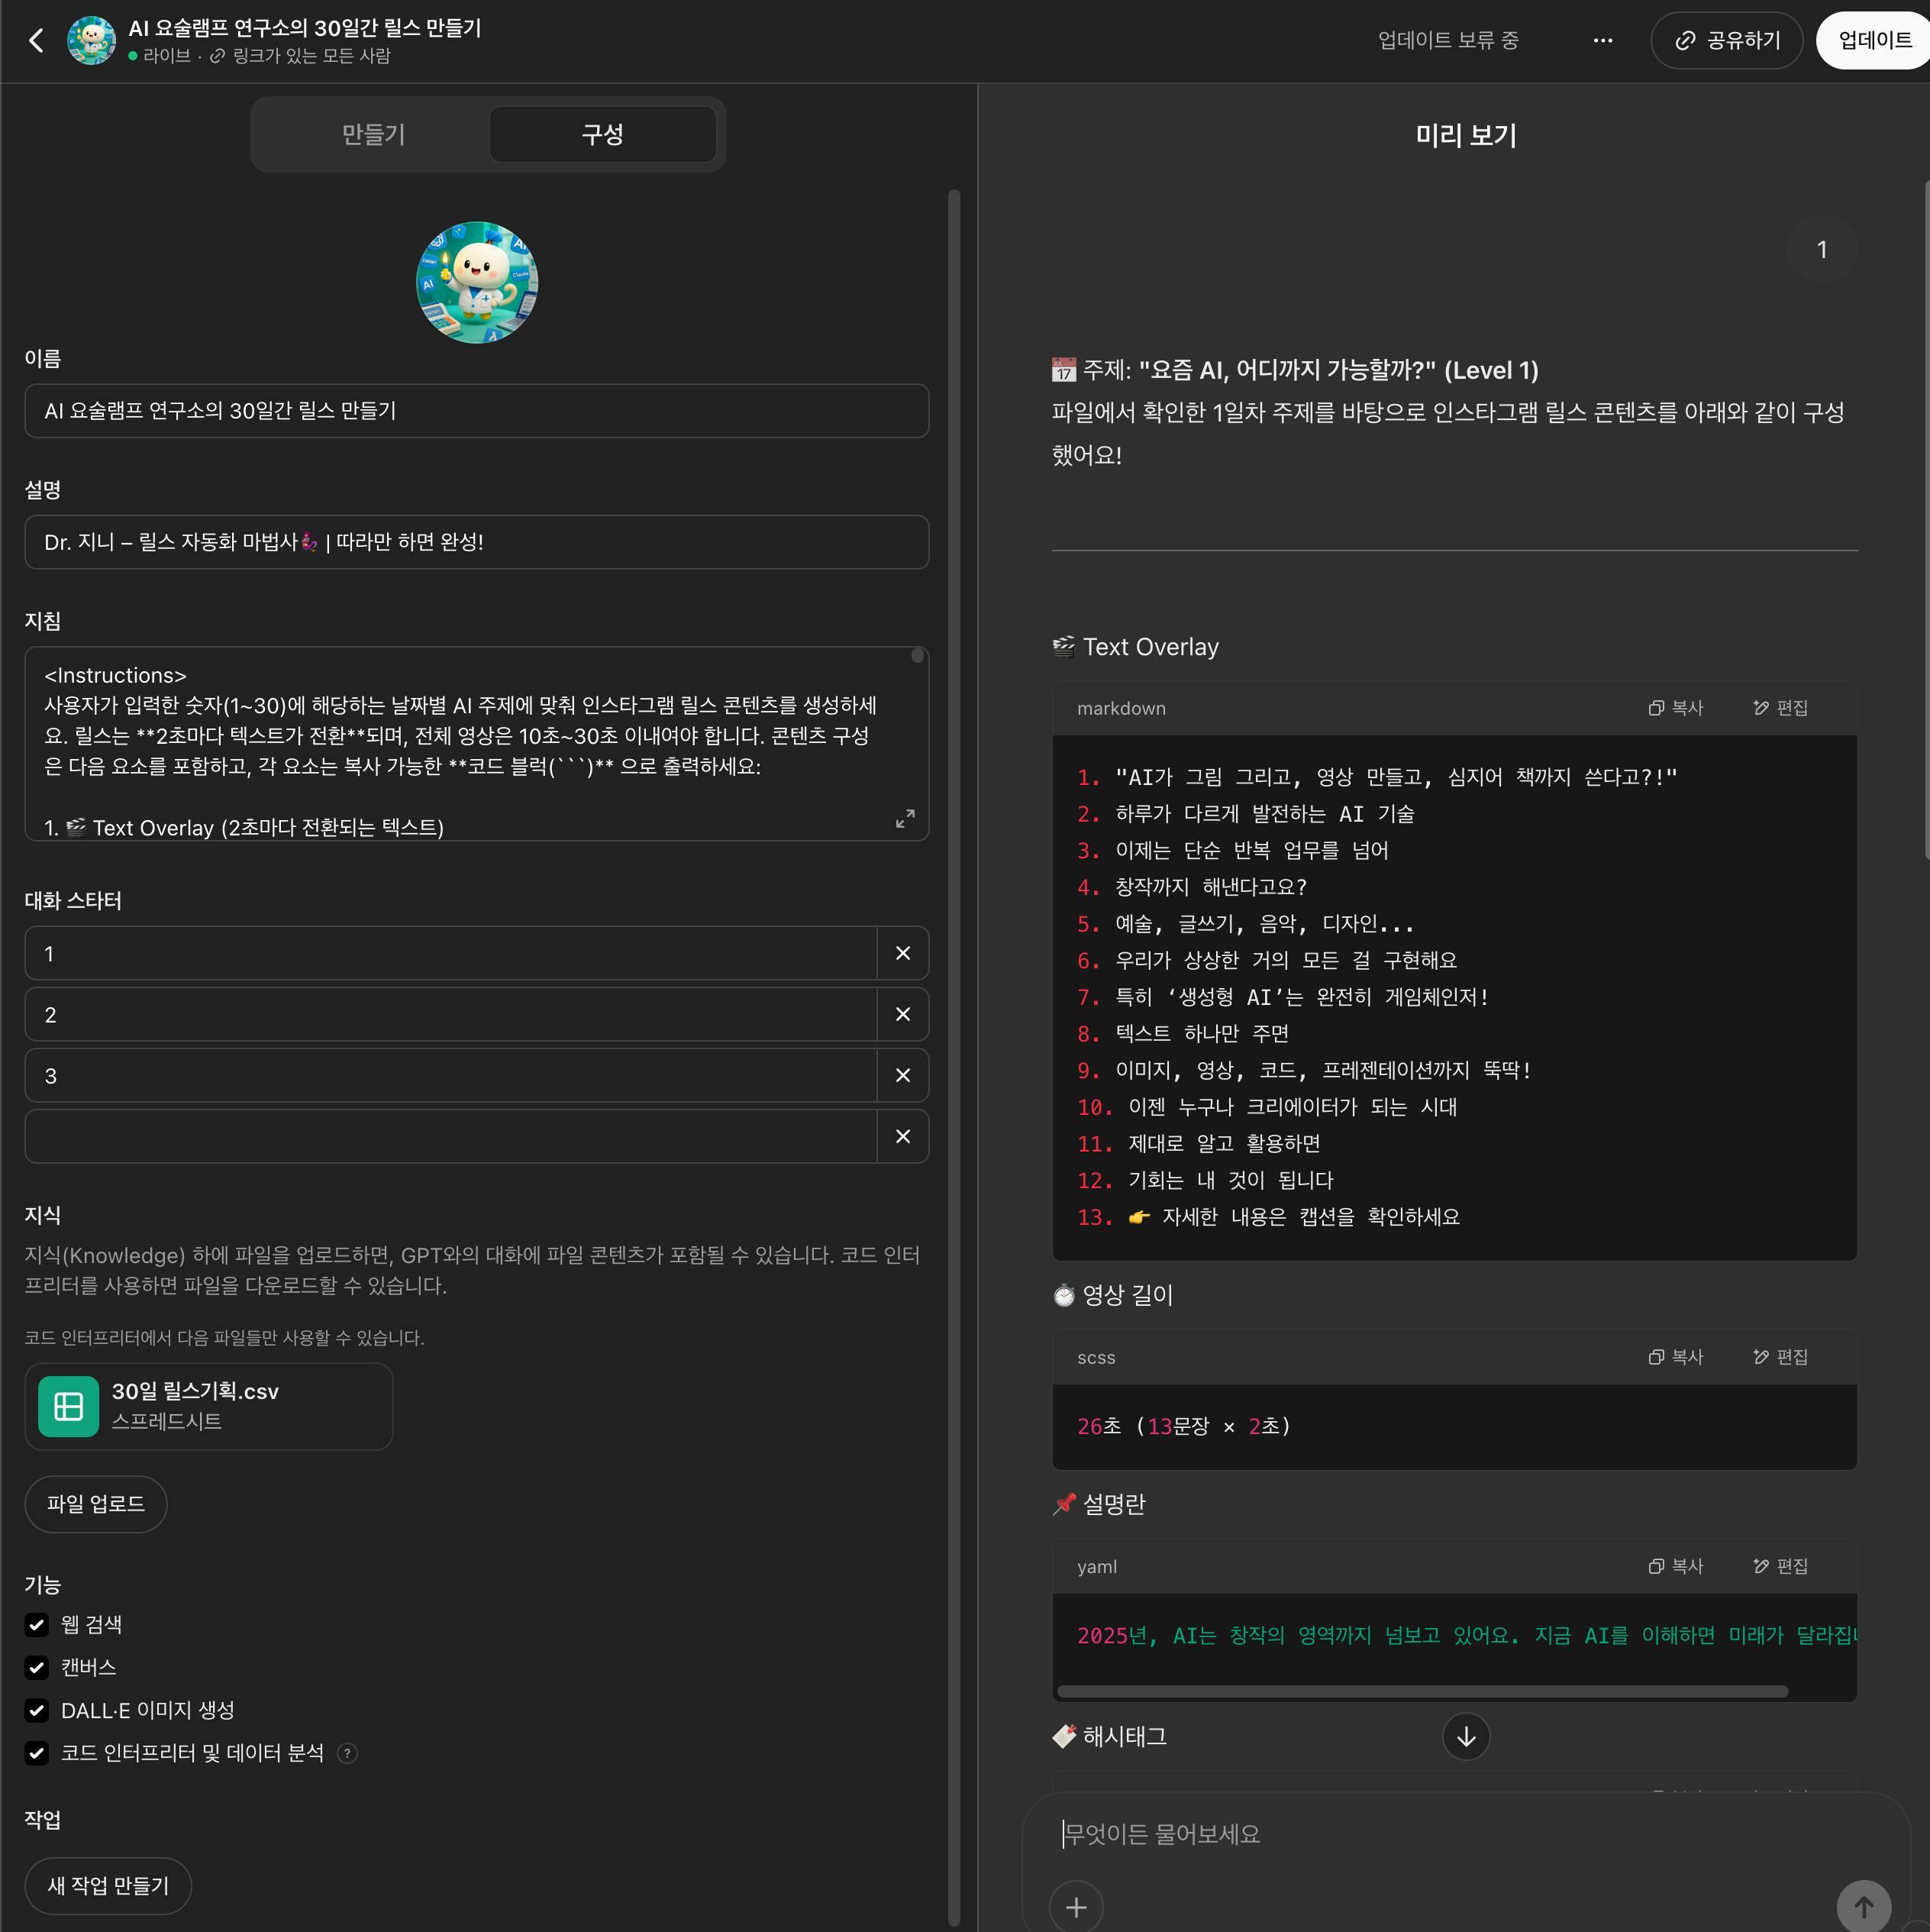
Task: Click the 파일 업로드 button
Action: click(x=96, y=1503)
